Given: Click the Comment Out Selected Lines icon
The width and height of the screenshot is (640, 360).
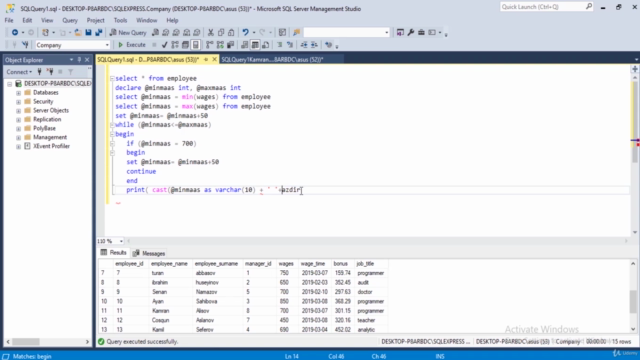Looking at the screenshot, I should point(280,45).
